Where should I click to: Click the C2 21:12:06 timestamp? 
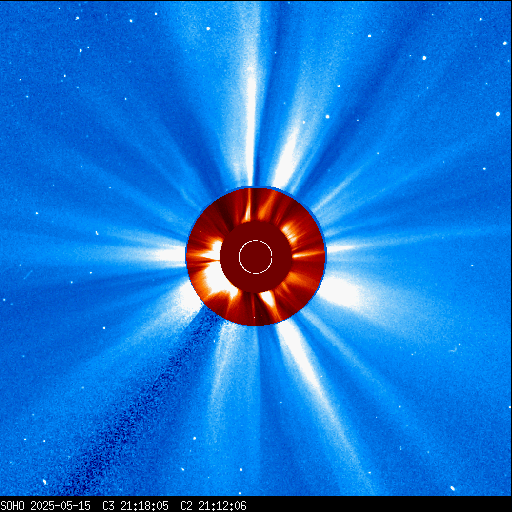point(213,506)
